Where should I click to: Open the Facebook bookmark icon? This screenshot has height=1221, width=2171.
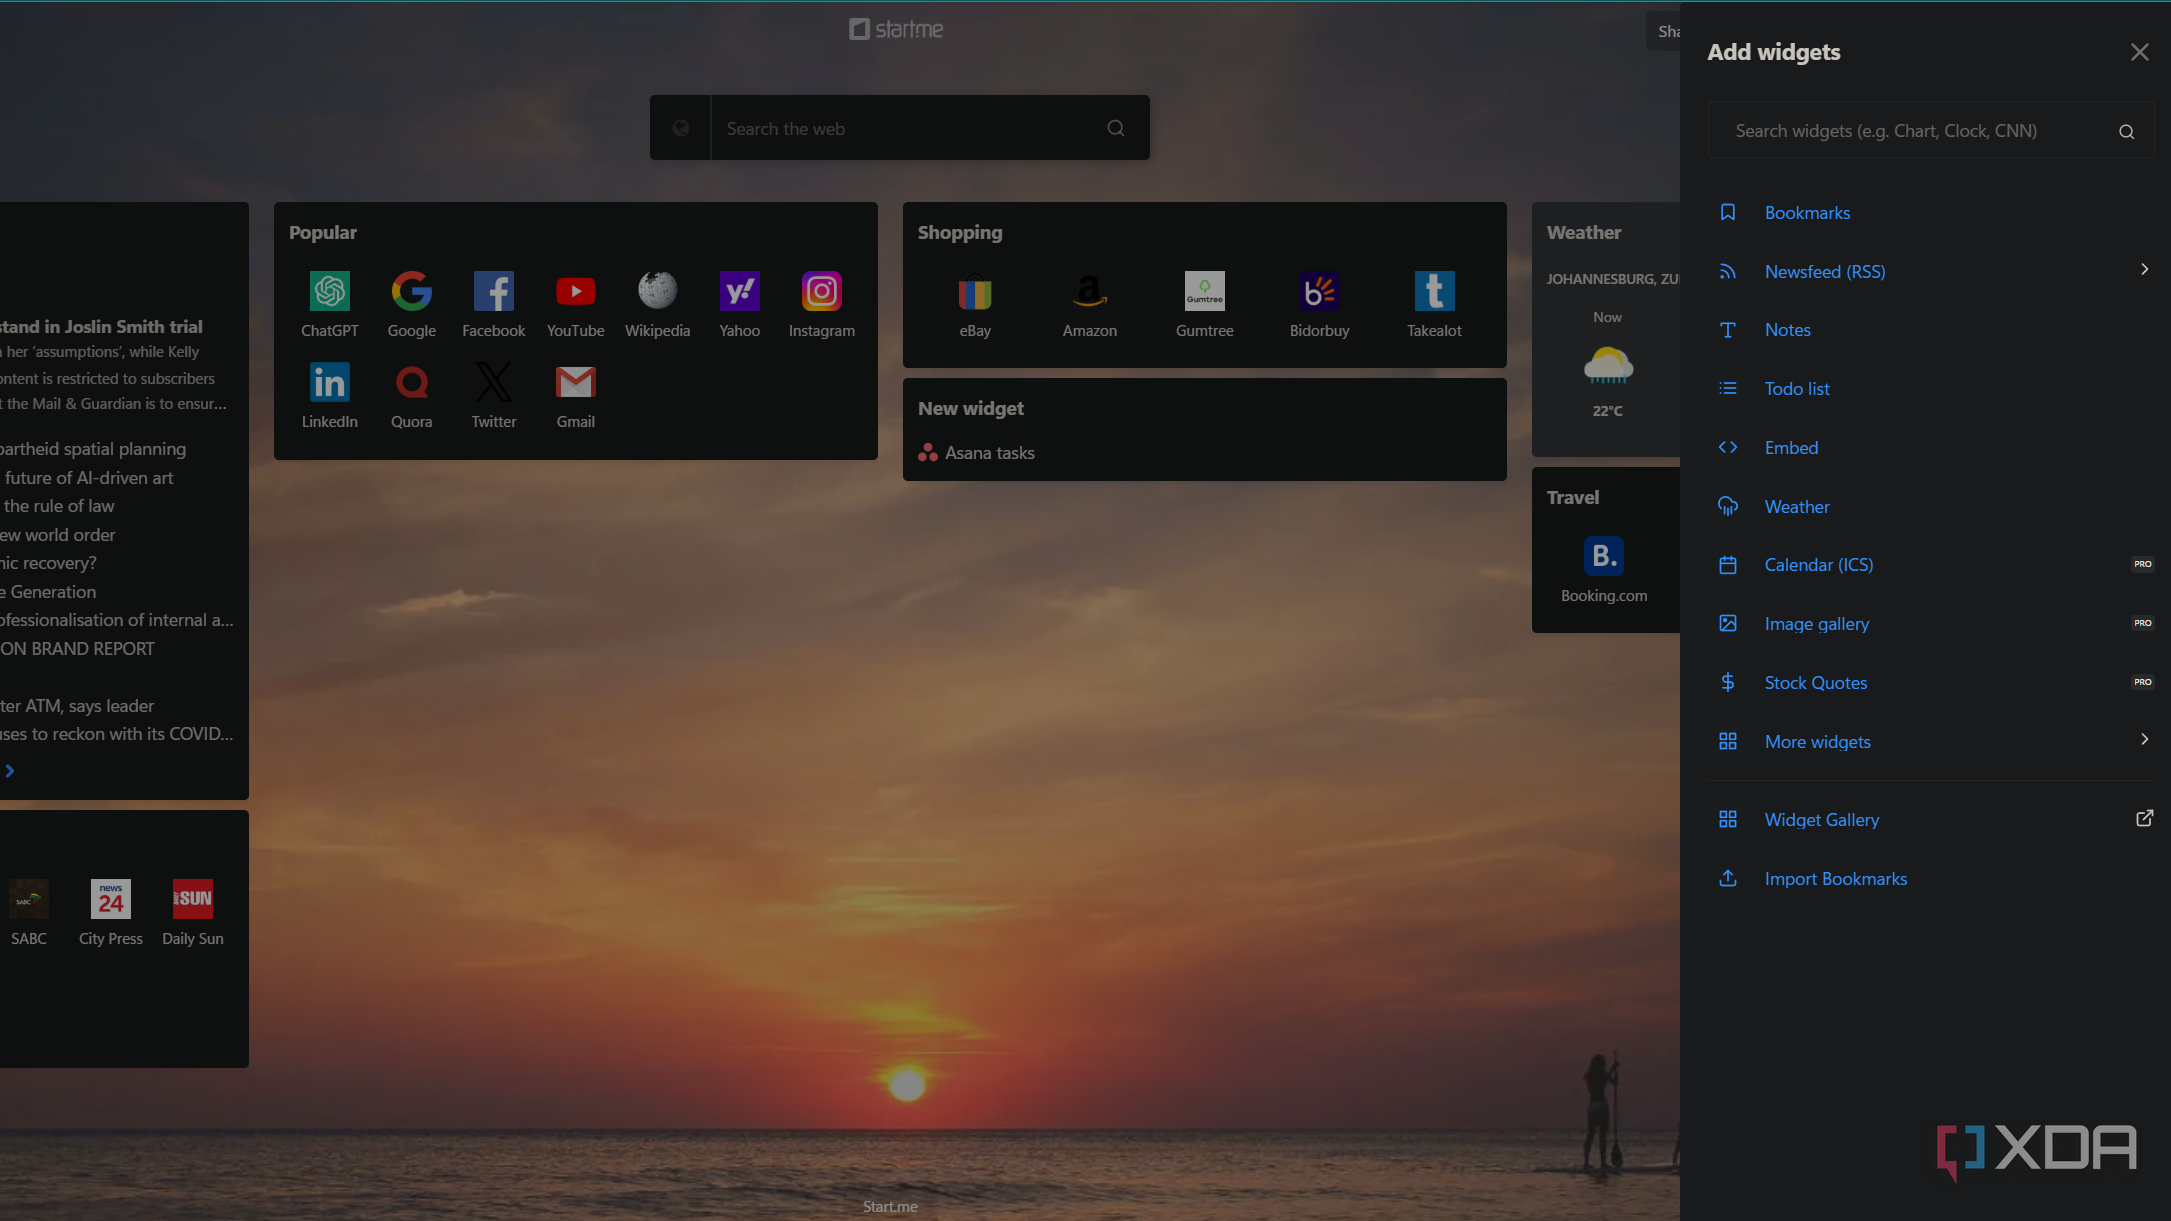[x=494, y=291]
